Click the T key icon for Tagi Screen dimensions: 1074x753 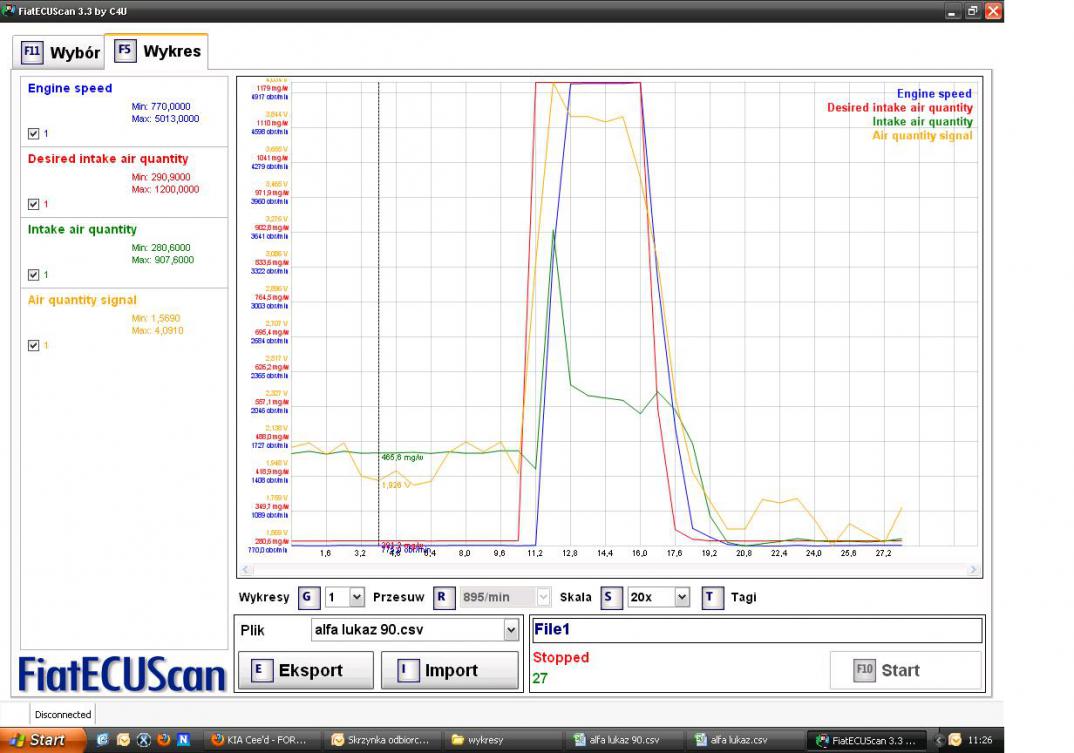click(712, 597)
